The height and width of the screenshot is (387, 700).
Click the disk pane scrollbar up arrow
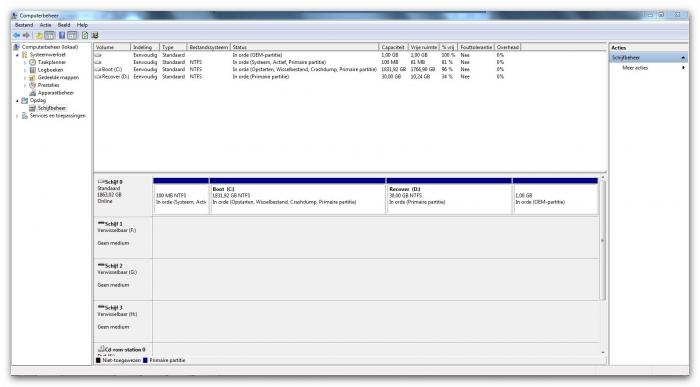(x=603, y=178)
